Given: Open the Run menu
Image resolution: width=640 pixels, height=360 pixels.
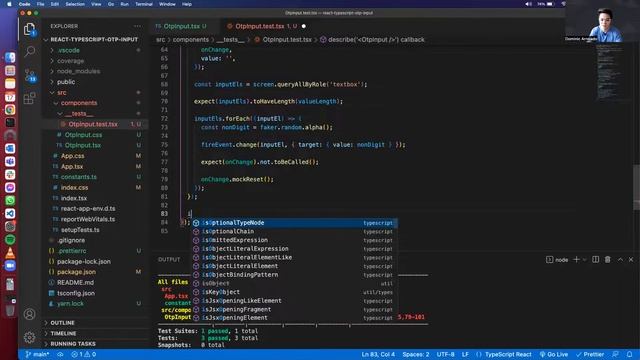Looking at the screenshot, I should pyautogui.click(x=124, y=4).
